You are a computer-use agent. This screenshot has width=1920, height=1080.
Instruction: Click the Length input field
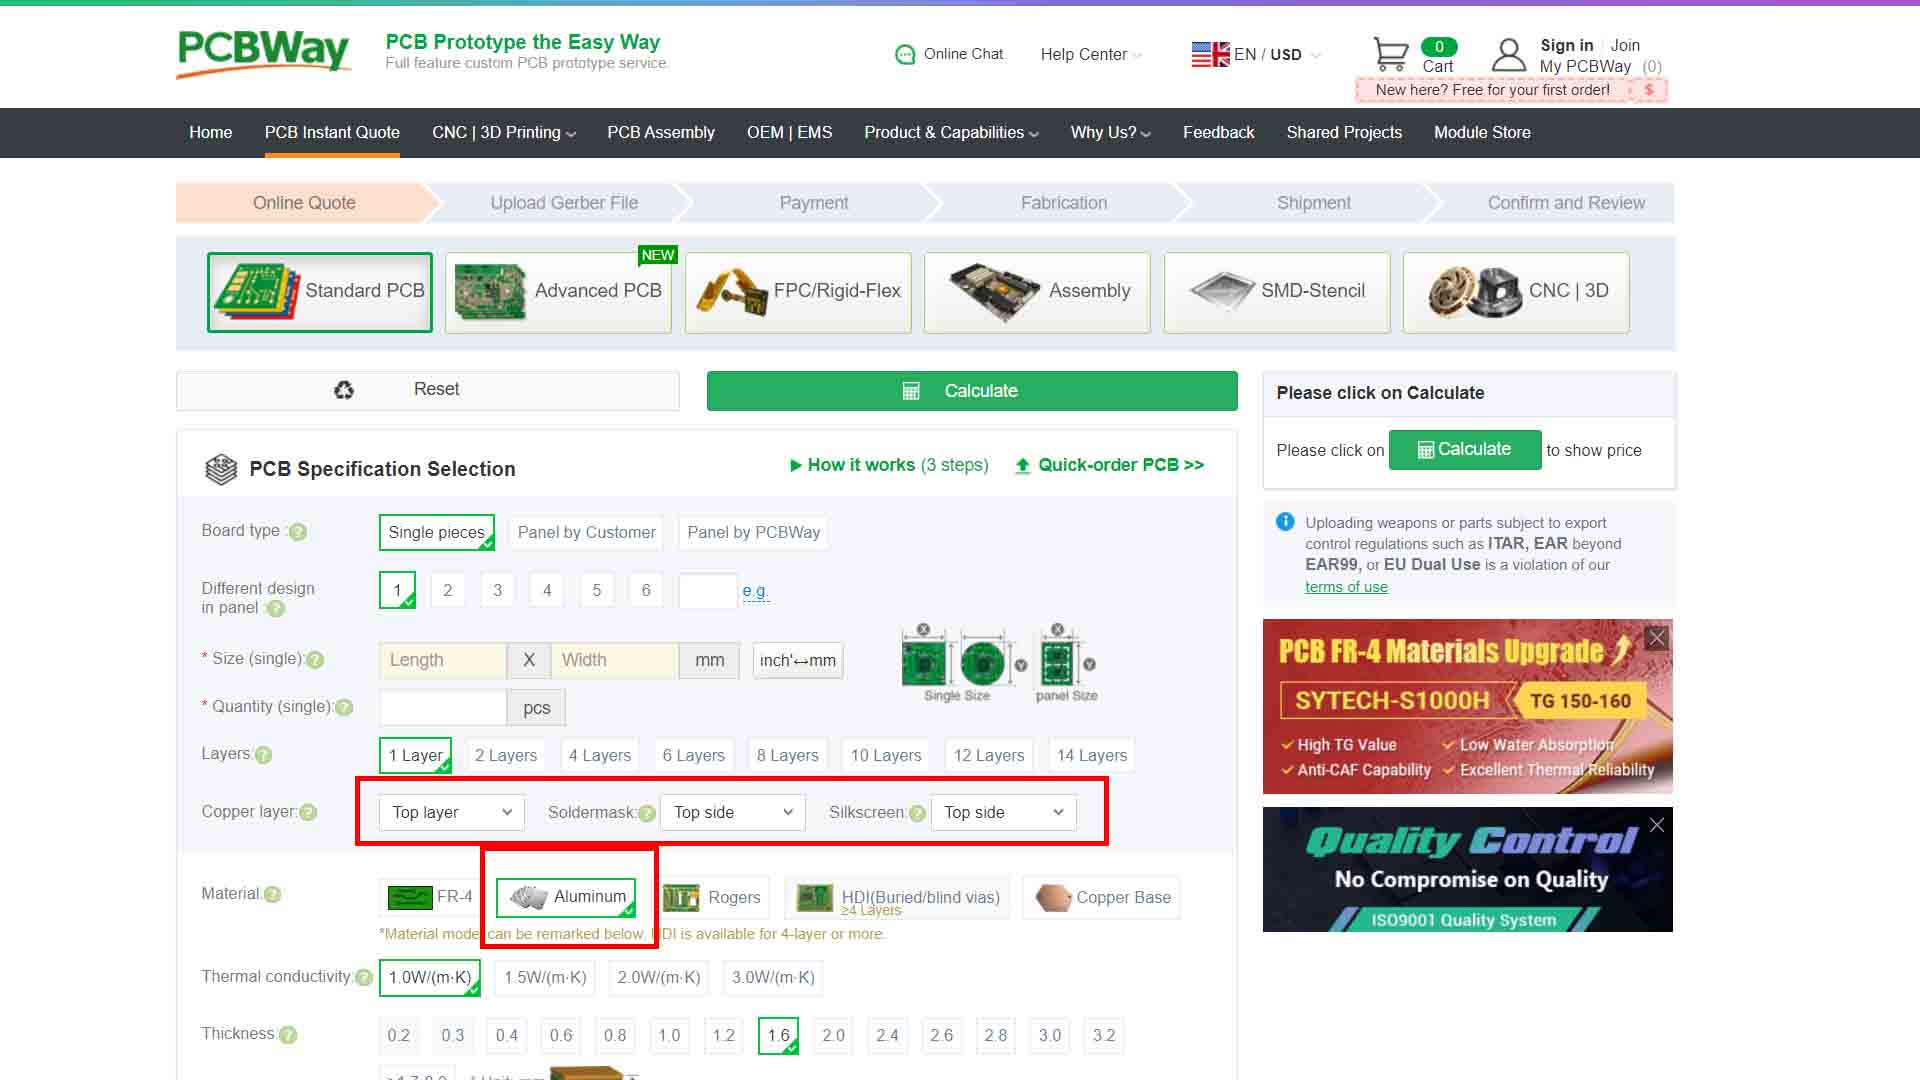[x=443, y=660]
